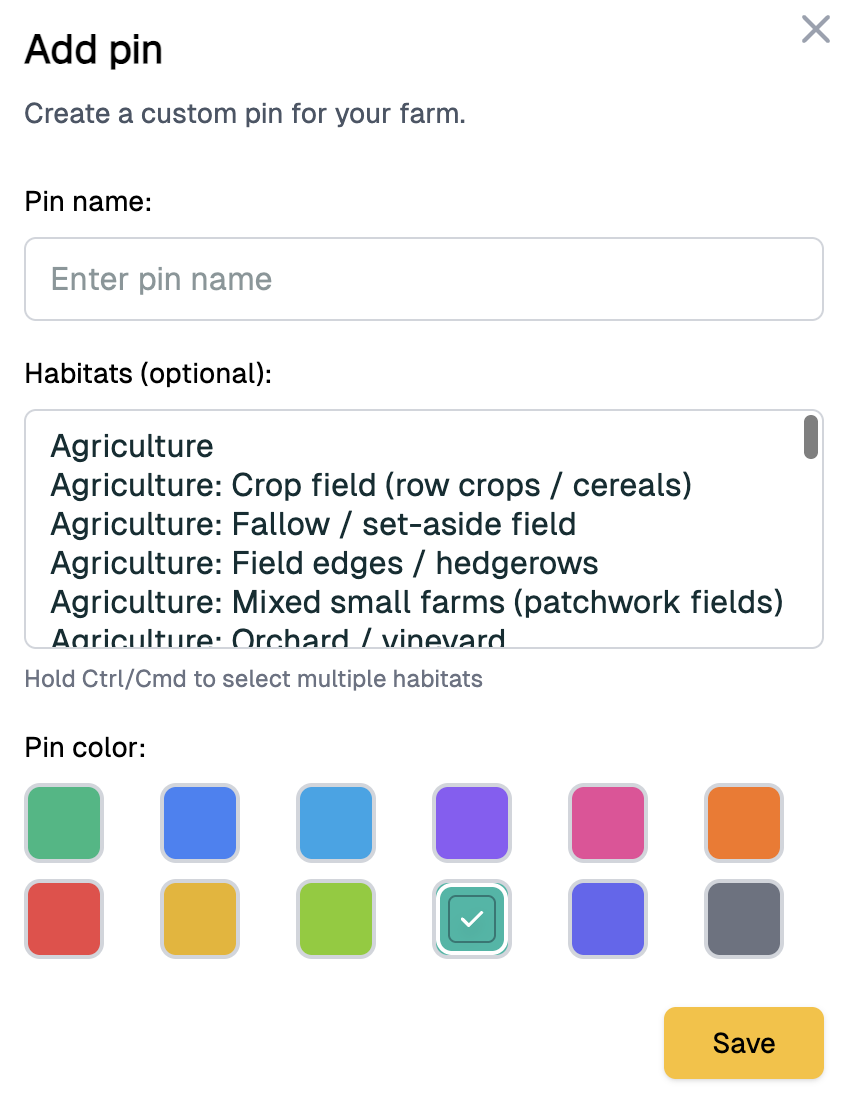Choose the red pin color

pyautogui.click(x=64, y=919)
